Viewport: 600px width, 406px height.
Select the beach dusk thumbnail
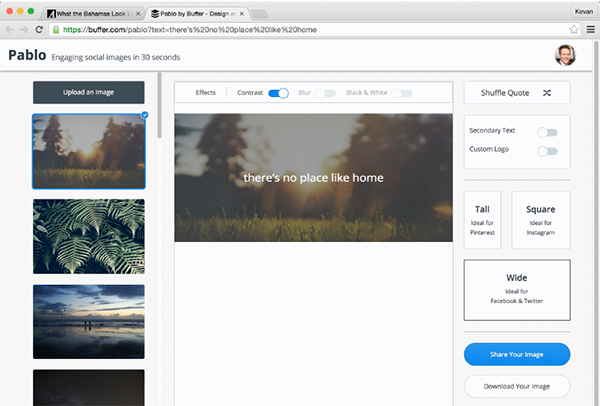click(x=89, y=321)
